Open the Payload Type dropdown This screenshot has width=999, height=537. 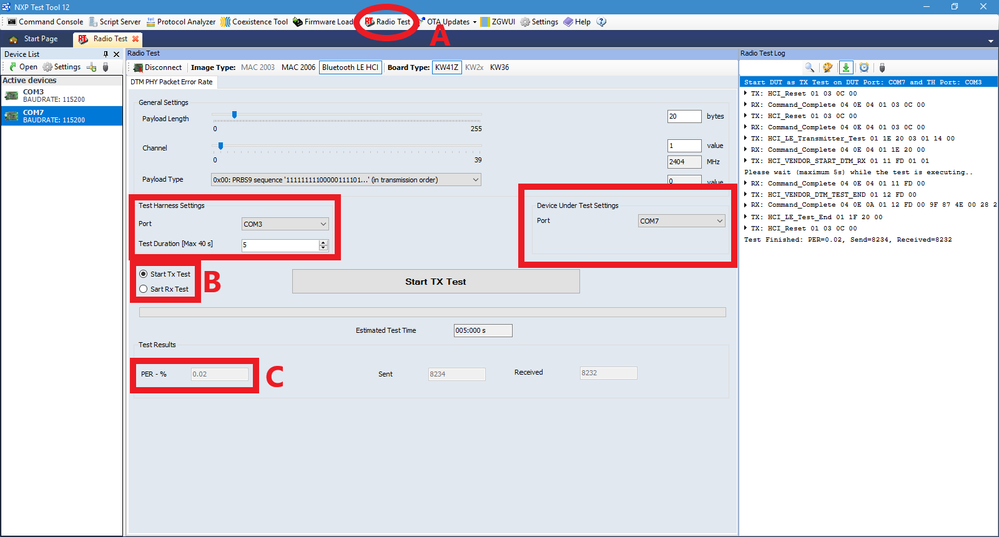(x=346, y=180)
